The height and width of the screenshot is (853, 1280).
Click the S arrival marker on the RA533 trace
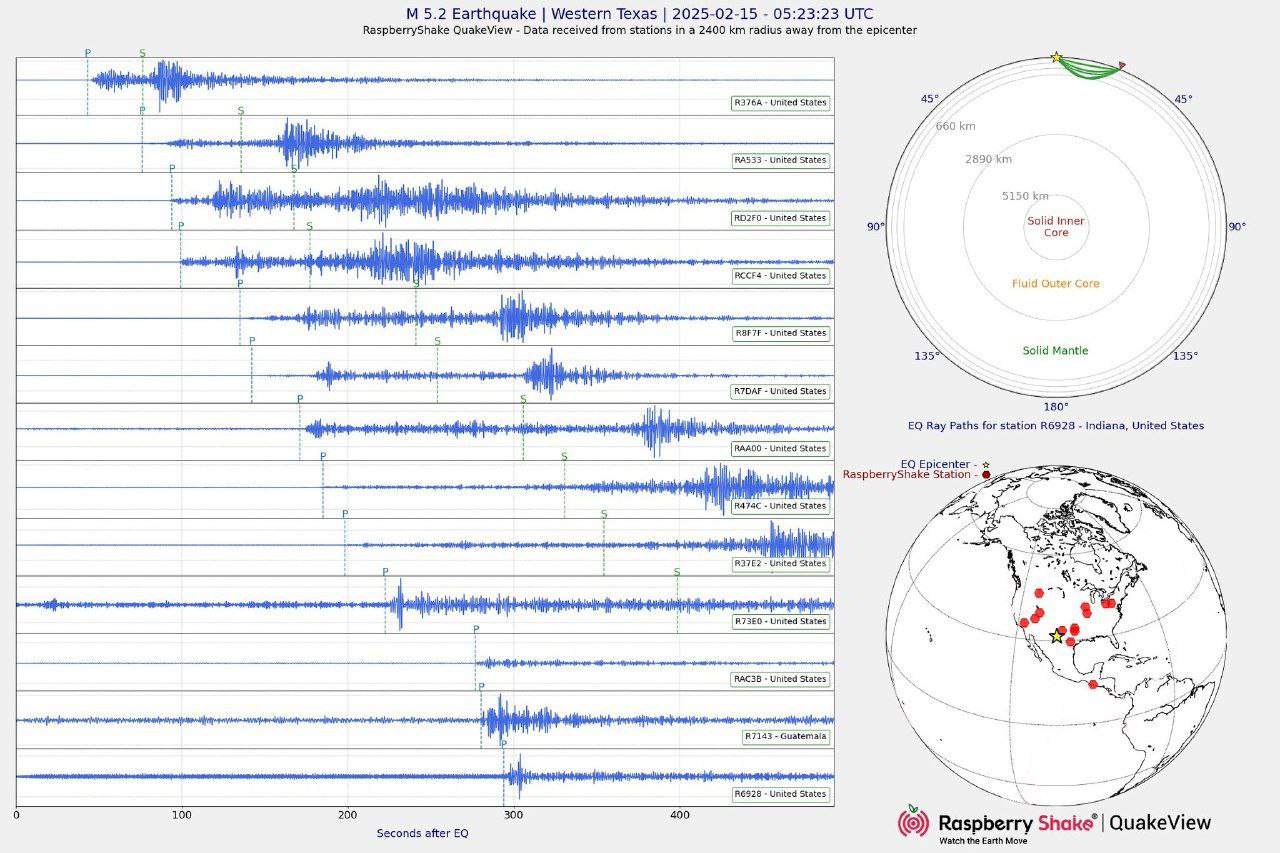pyautogui.click(x=240, y=111)
